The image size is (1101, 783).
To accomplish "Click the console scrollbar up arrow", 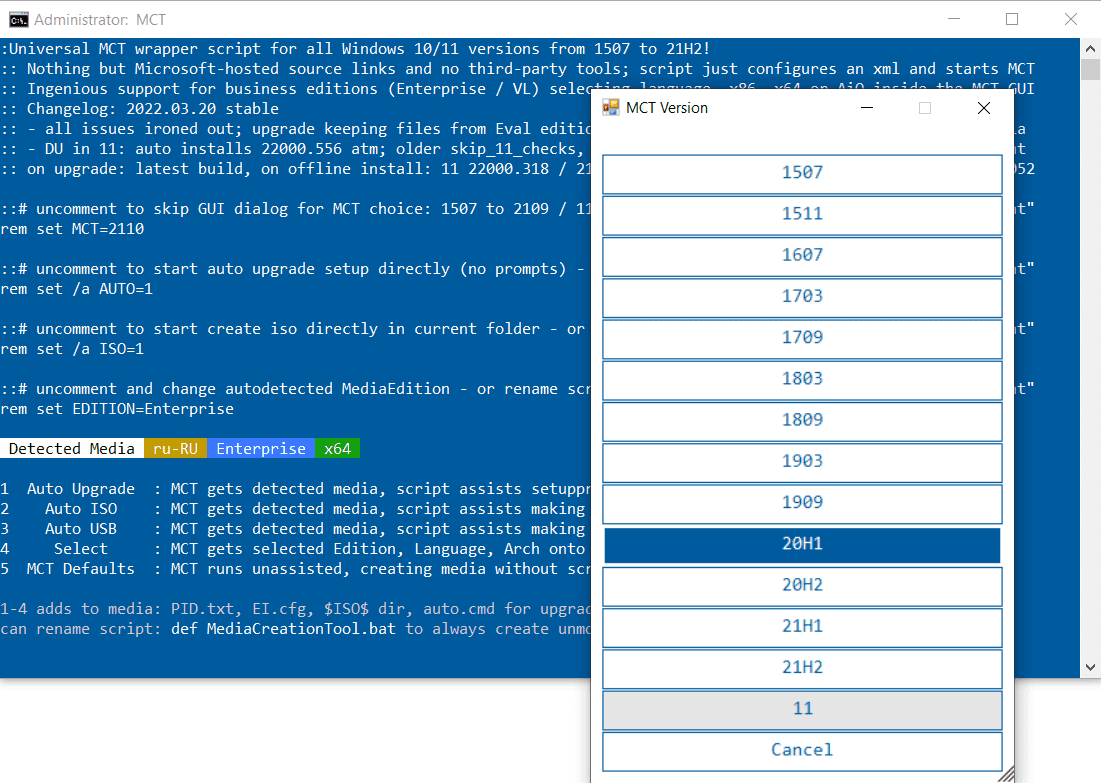I will click(1090, 48).
